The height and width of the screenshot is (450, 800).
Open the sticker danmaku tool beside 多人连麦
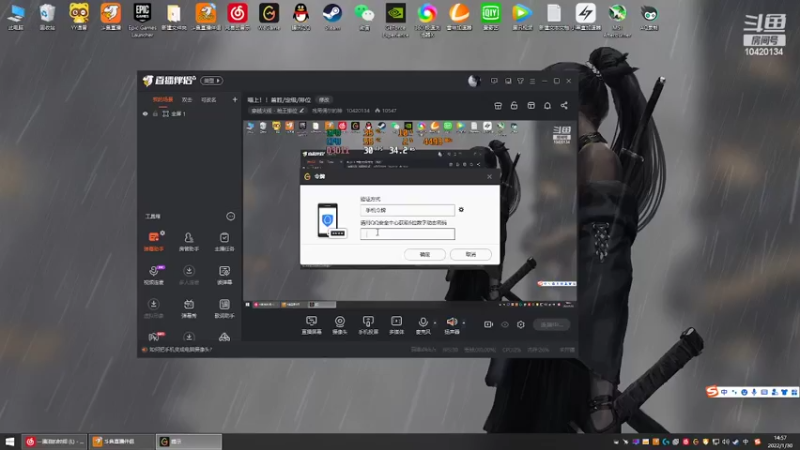pos(224,274)
